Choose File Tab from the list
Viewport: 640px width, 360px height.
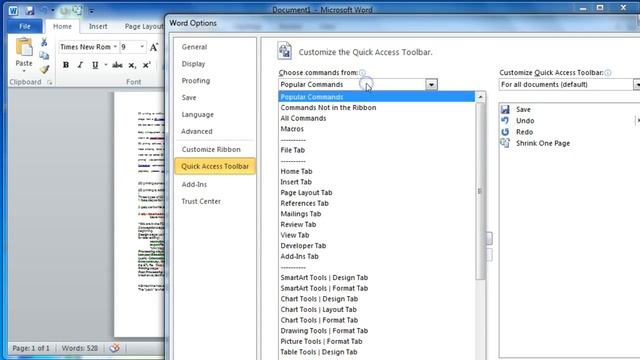377,150
